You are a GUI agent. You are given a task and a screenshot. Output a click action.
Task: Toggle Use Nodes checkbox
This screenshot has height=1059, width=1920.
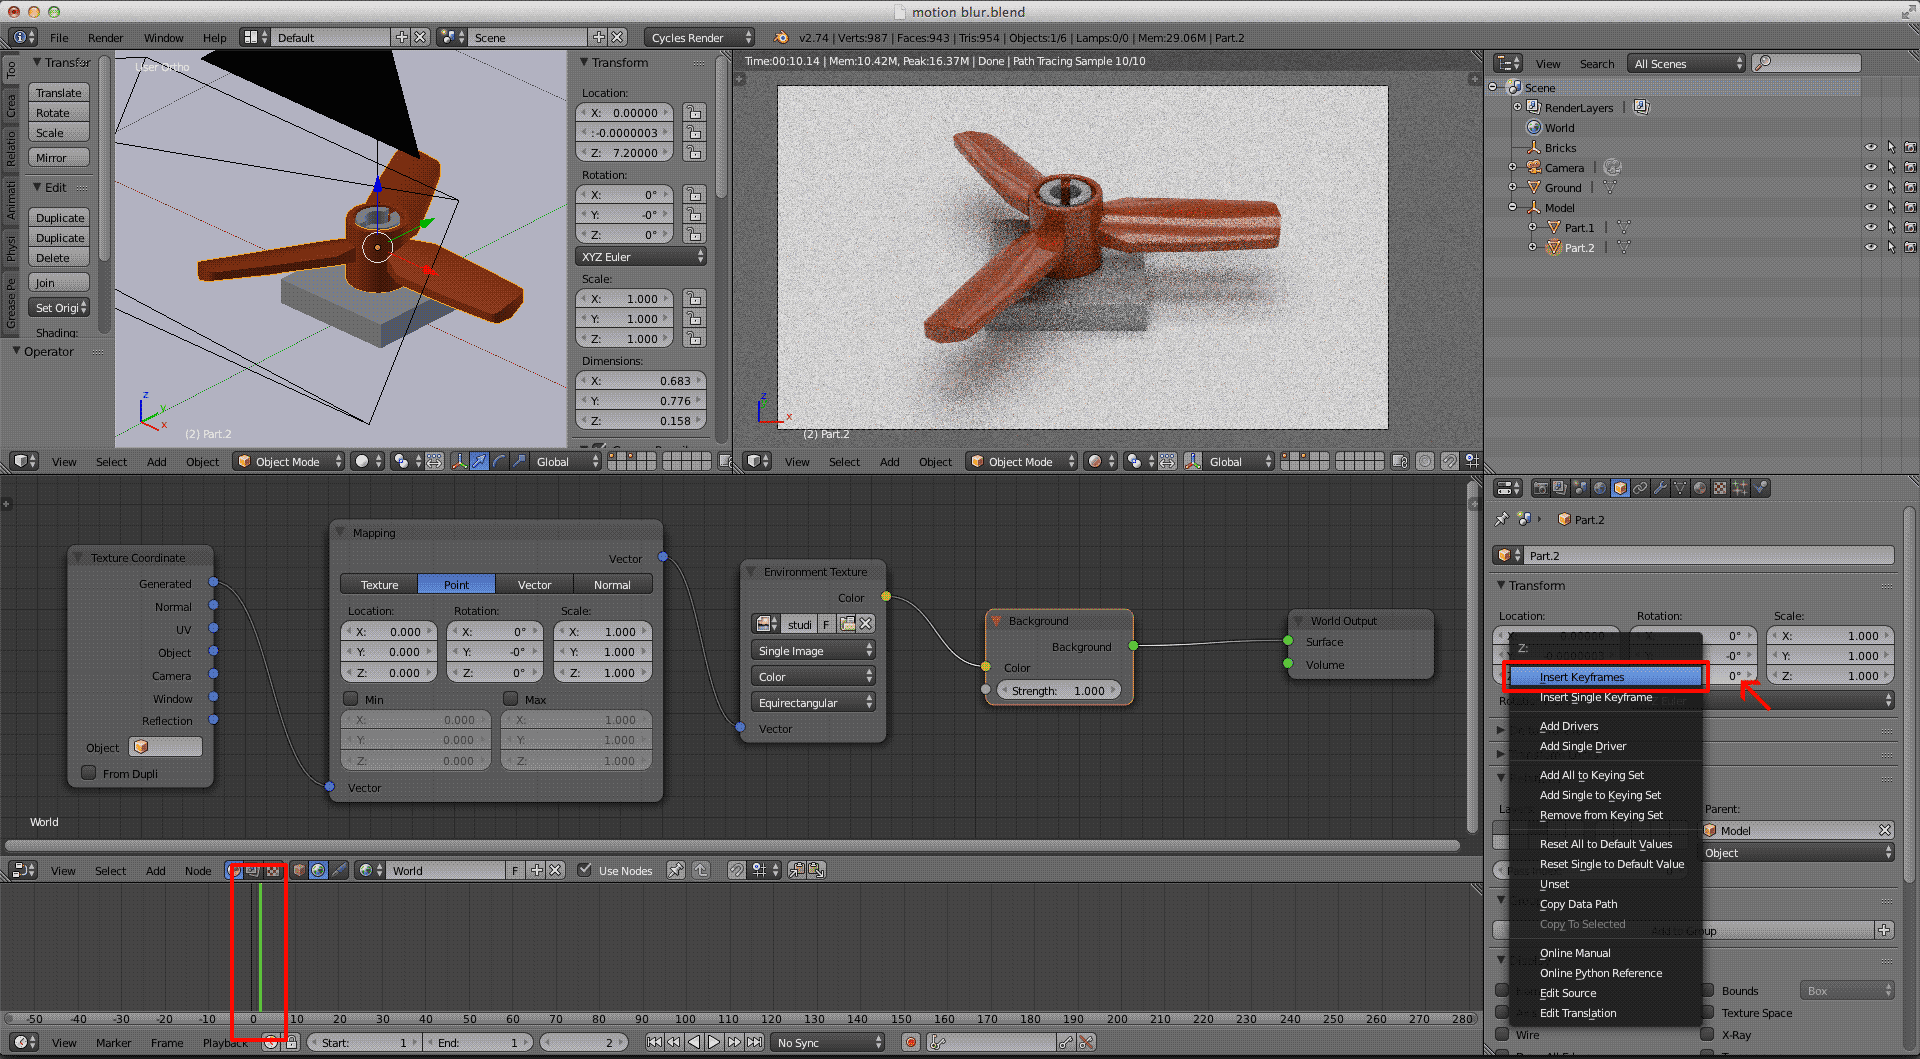pos(585,870)
